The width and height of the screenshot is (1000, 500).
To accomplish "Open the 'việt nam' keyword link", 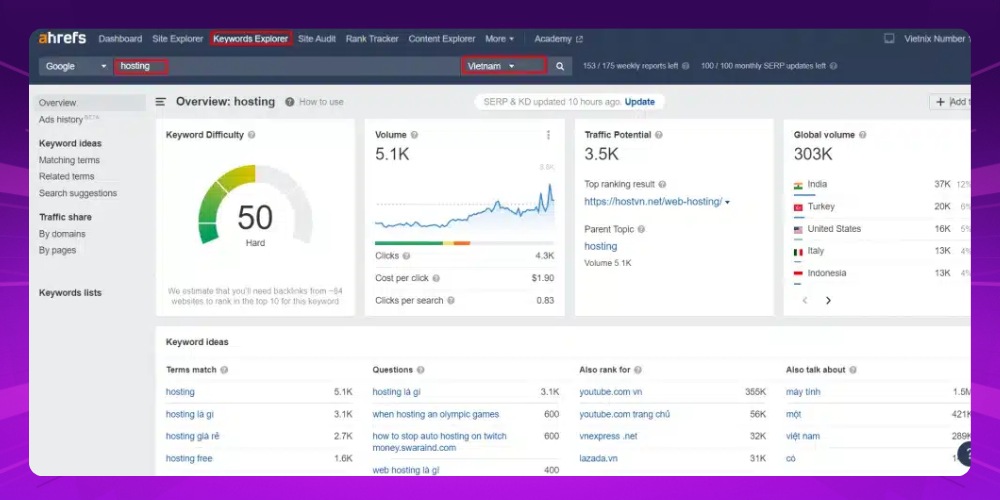I will coord(803,436).
